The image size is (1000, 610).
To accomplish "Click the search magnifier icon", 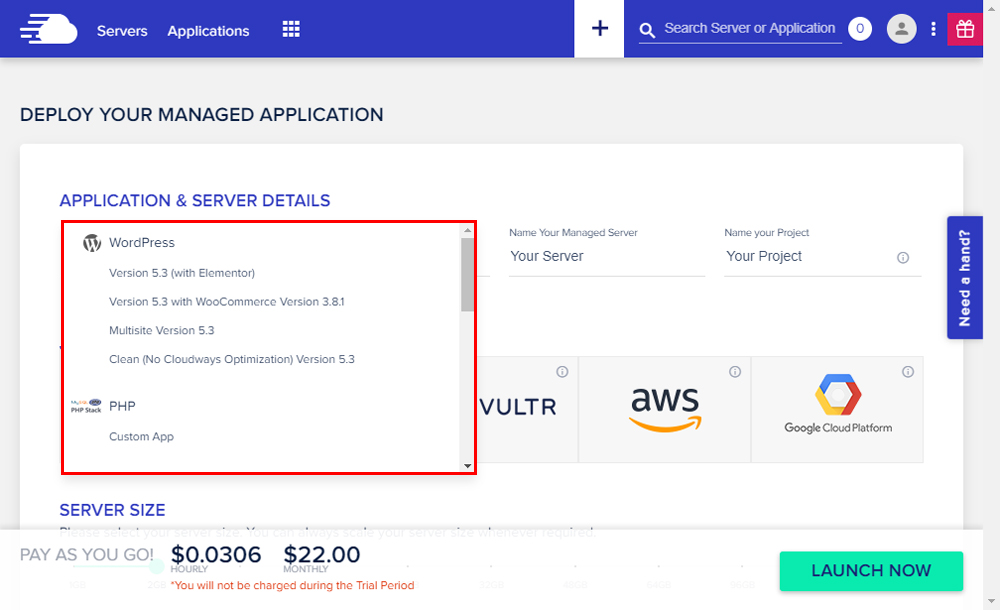I will tap(647, 30).
